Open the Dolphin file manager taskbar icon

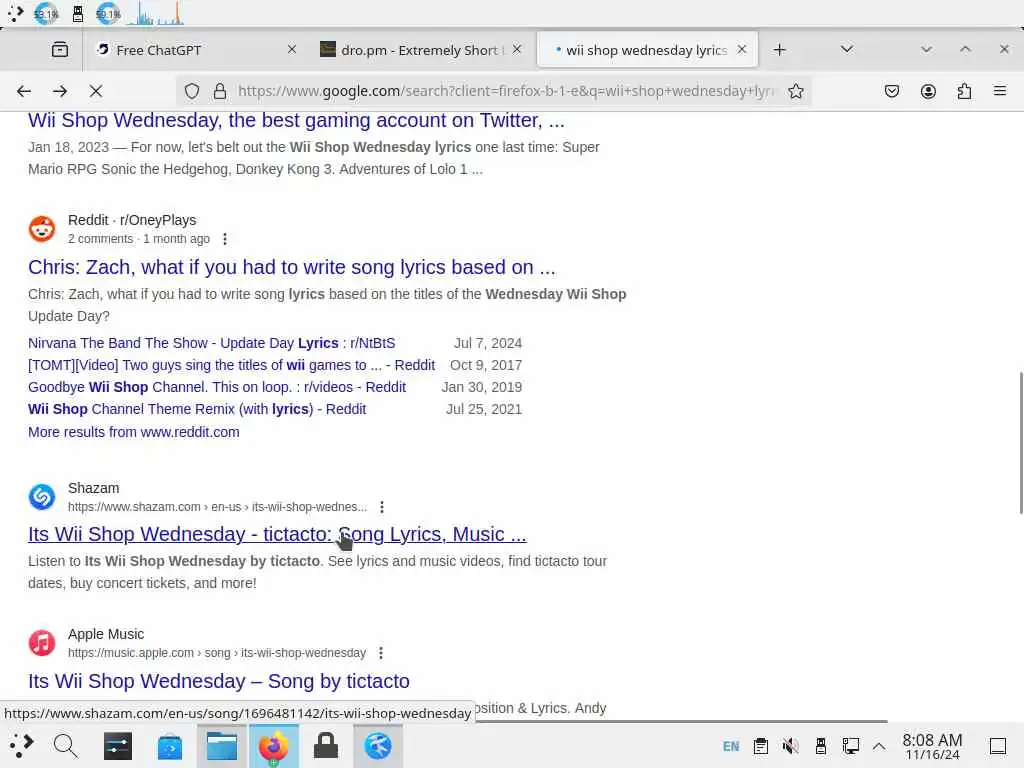[x=222, y=746]
